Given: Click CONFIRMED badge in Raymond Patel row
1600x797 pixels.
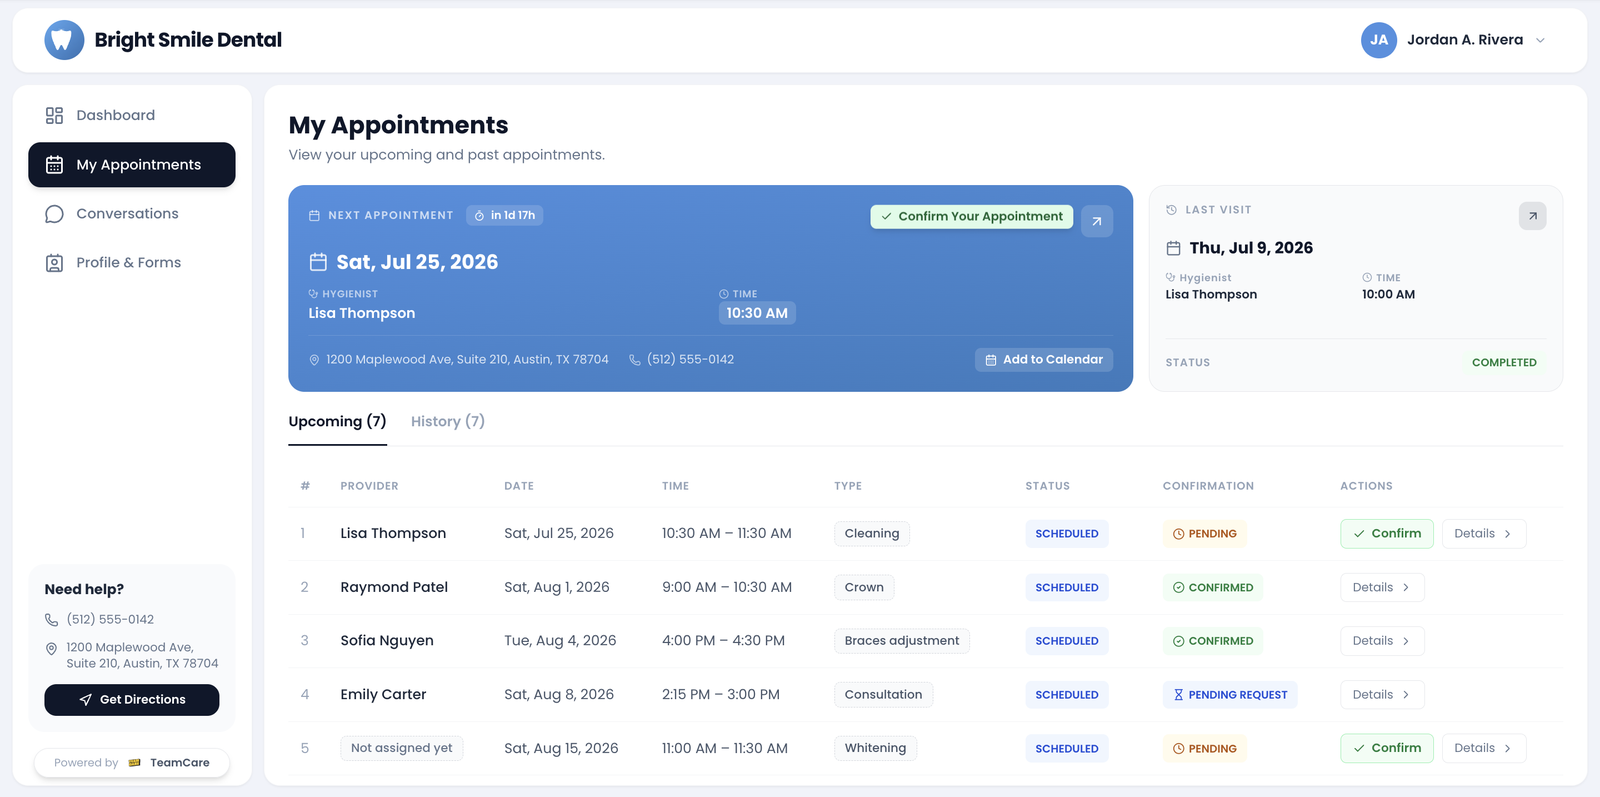Looking at the screenshot, I should coord(1213,588).
